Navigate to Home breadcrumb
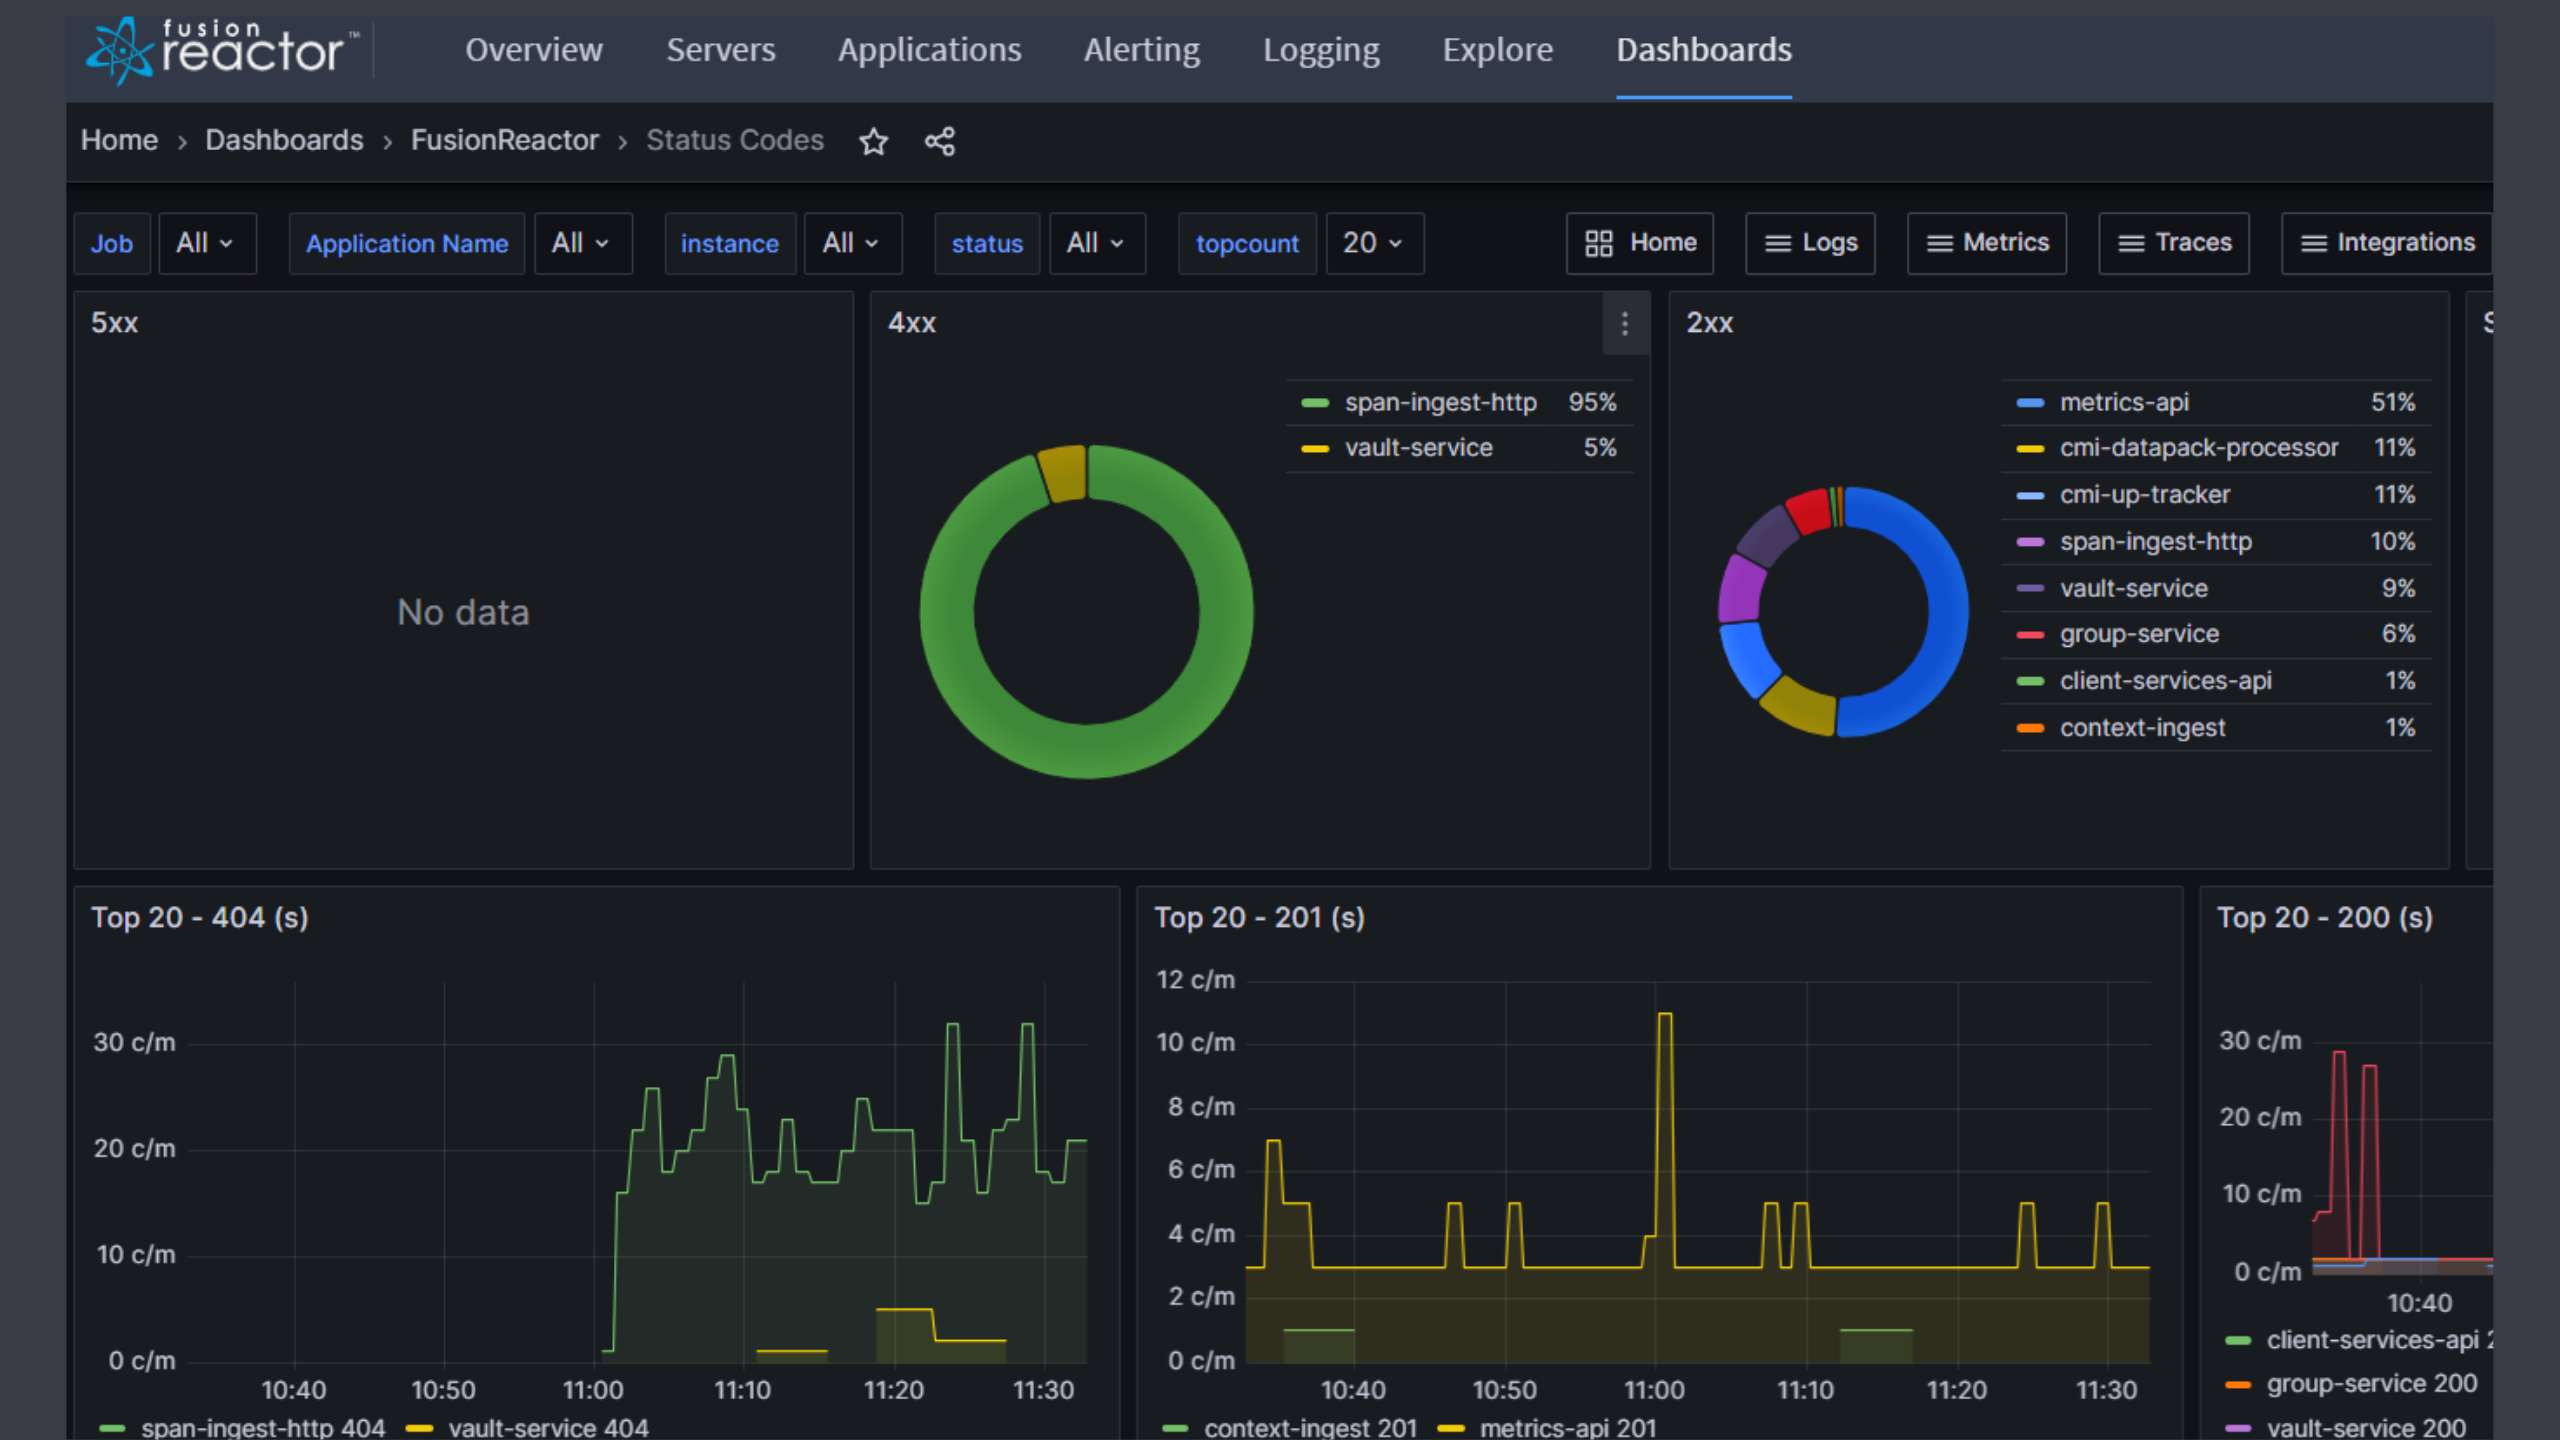The image size is (2560, 1440). (x=119, y=140)
